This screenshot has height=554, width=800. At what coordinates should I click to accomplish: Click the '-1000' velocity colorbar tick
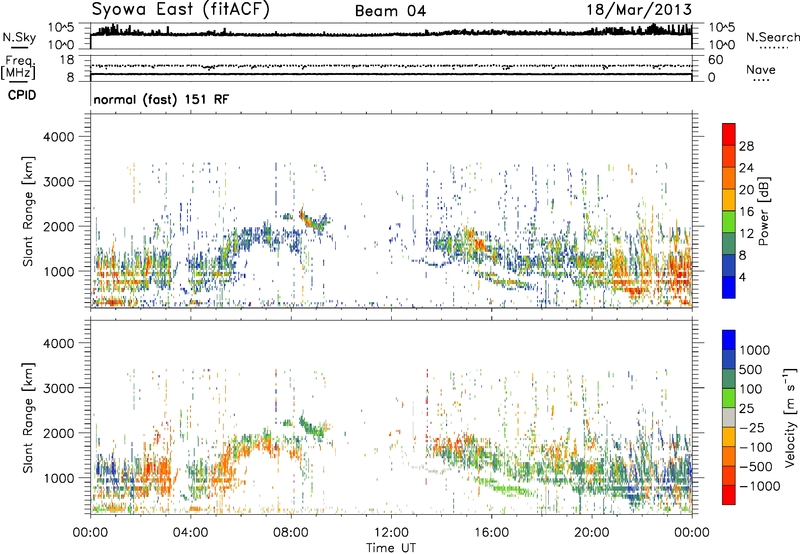760,486
